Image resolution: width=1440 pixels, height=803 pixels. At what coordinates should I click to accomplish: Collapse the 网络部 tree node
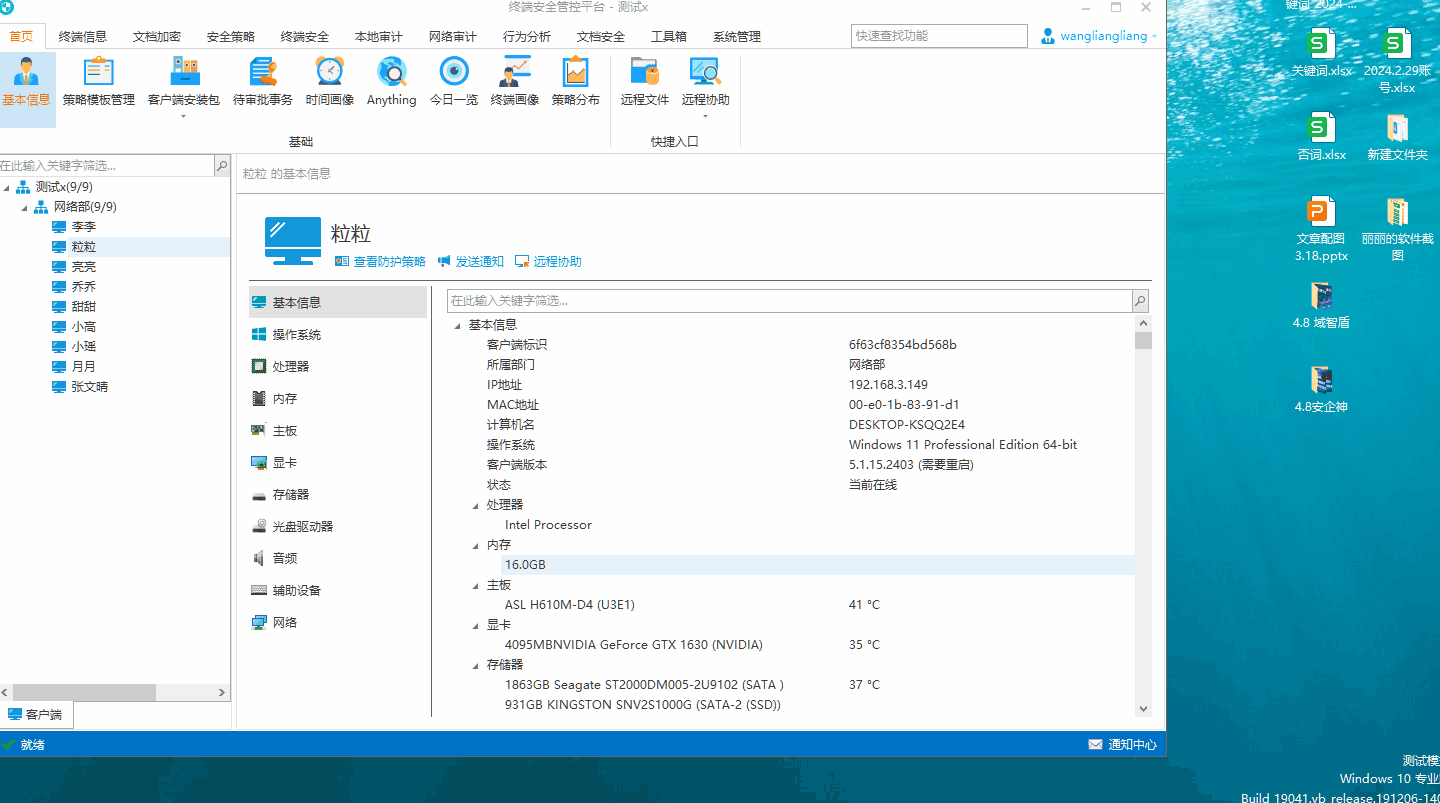click(x=26, y=207)
